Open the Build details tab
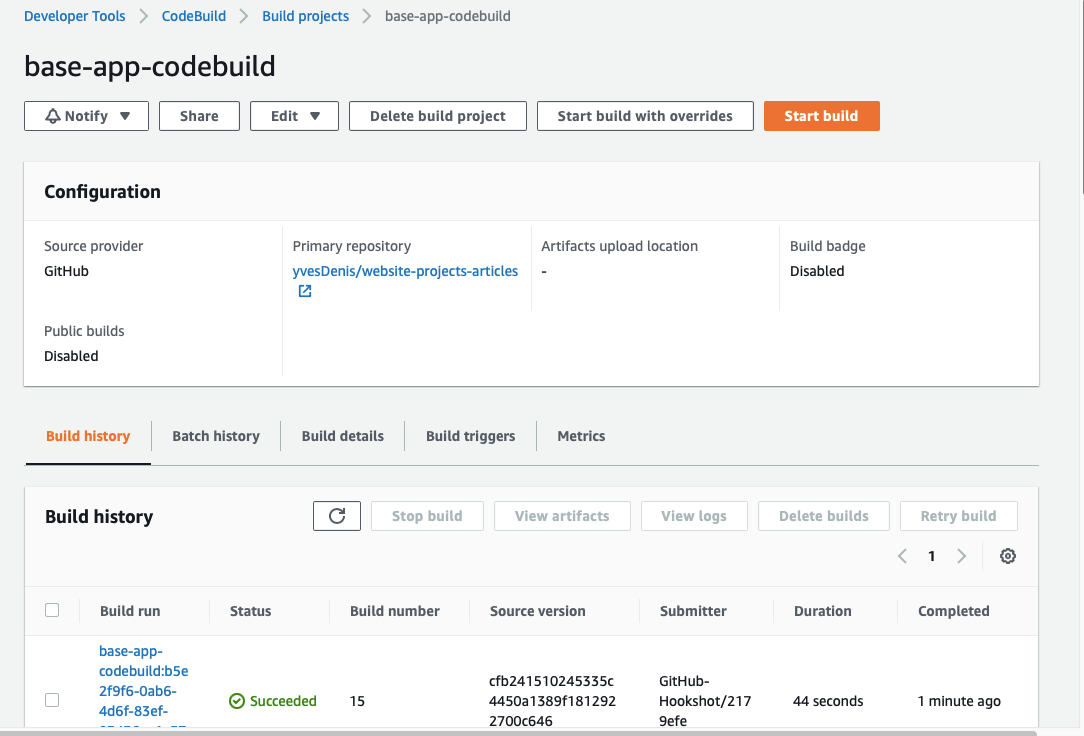The height and width of the screenshot is (736, 1084). pyautogui.click(x=343, y=436)
